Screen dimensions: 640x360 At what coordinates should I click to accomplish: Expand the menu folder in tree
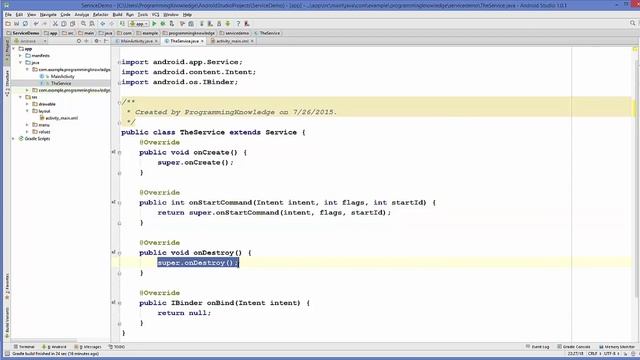click(28, 125)
